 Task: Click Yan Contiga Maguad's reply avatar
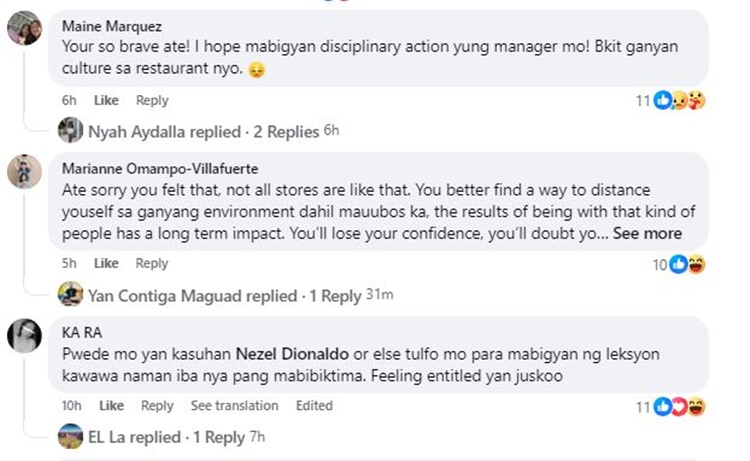(x=70, y=295)
